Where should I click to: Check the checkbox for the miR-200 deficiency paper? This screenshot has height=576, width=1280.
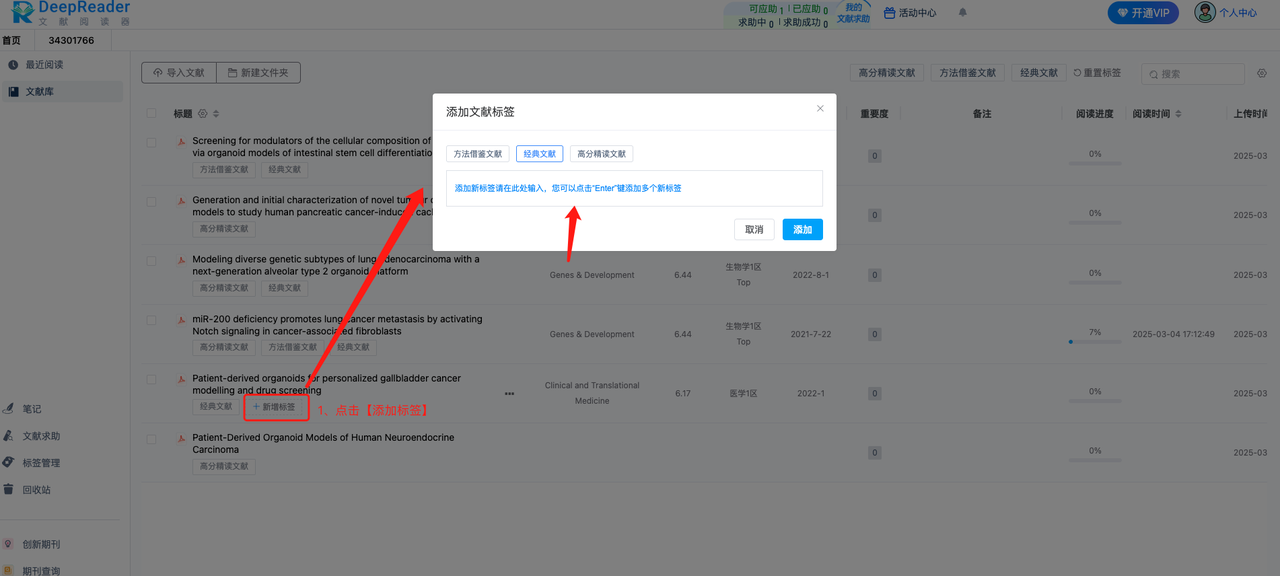click(152, 320)
